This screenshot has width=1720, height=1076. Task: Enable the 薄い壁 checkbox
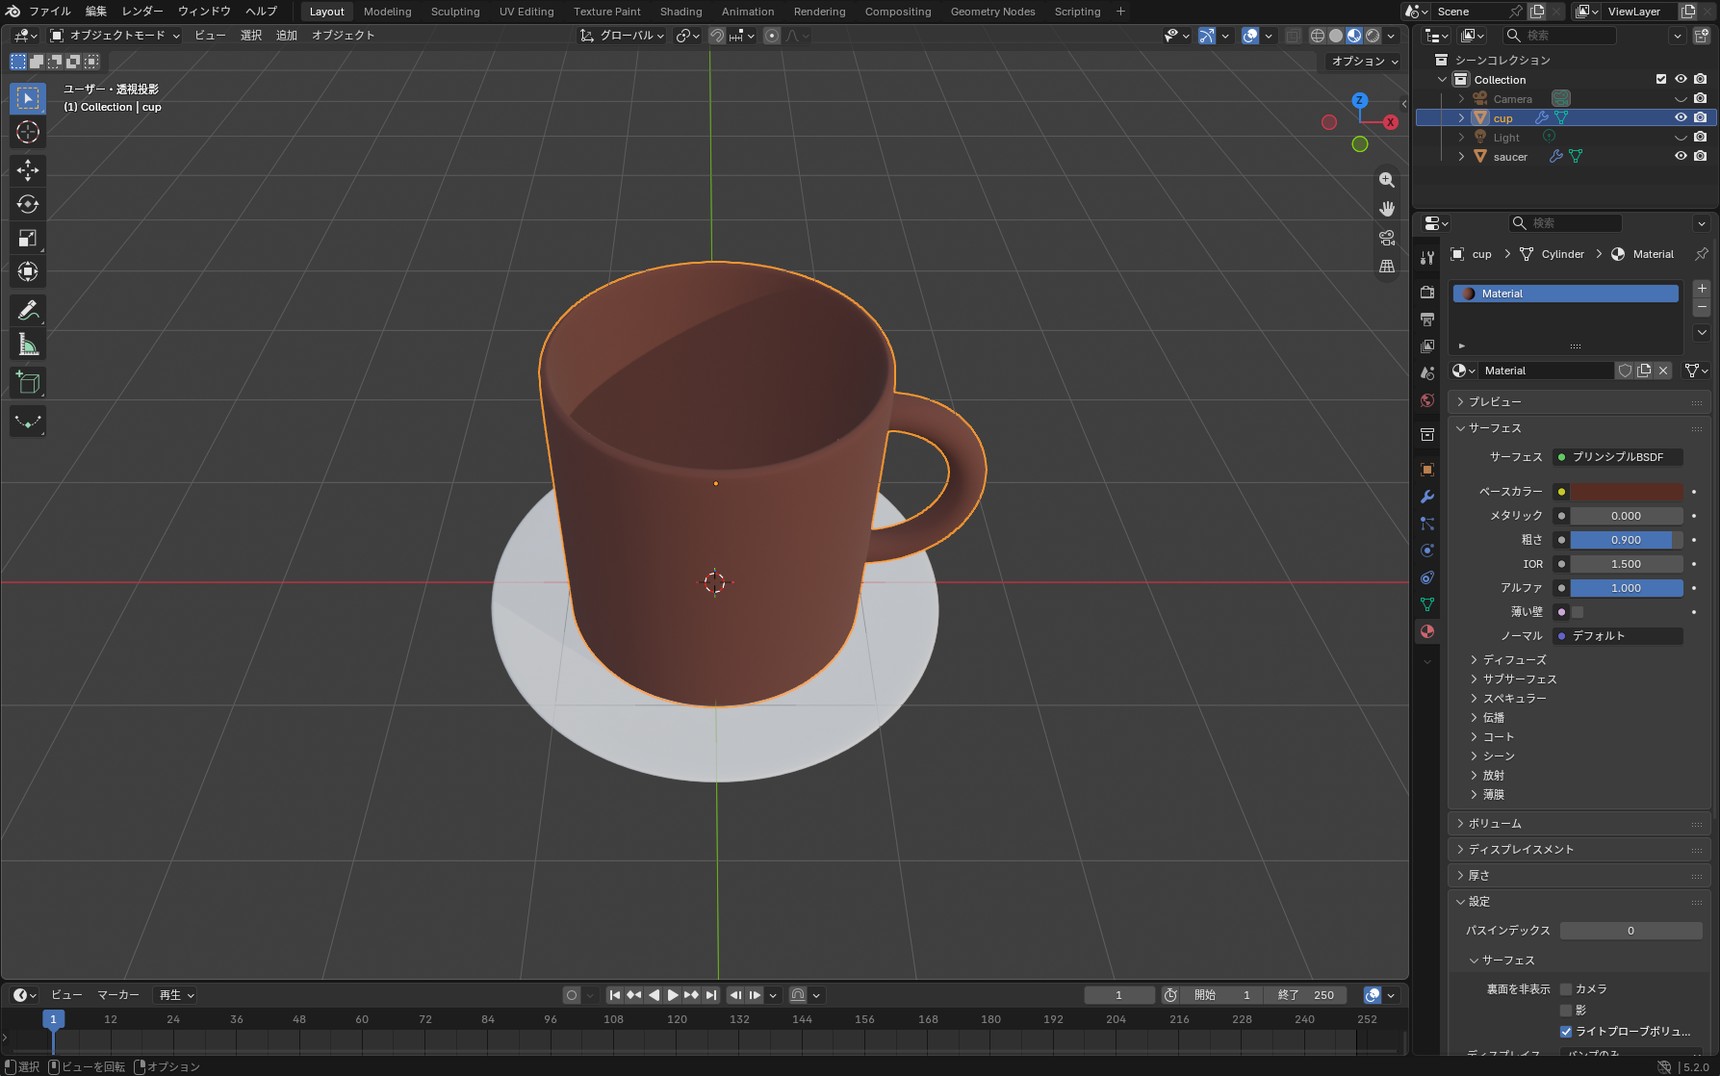[1577, 612]
